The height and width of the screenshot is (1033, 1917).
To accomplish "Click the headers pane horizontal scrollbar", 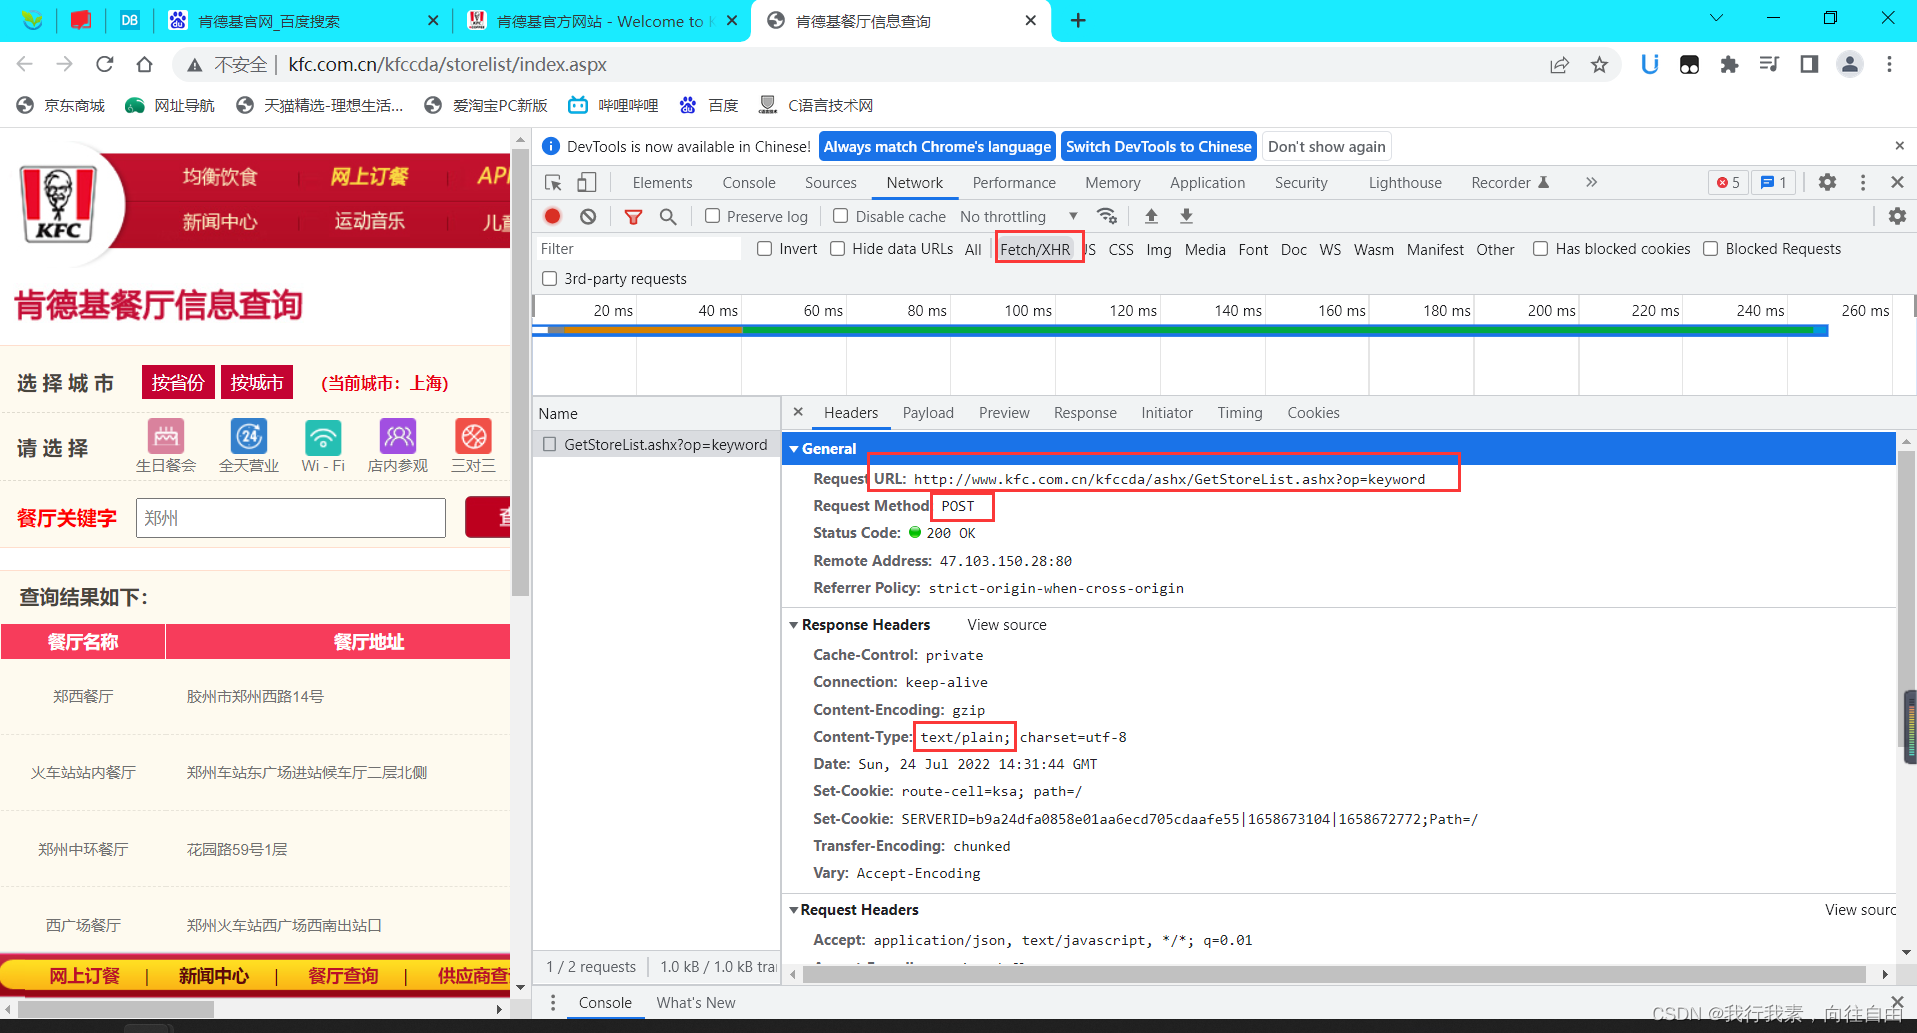I will (1334, 974).
